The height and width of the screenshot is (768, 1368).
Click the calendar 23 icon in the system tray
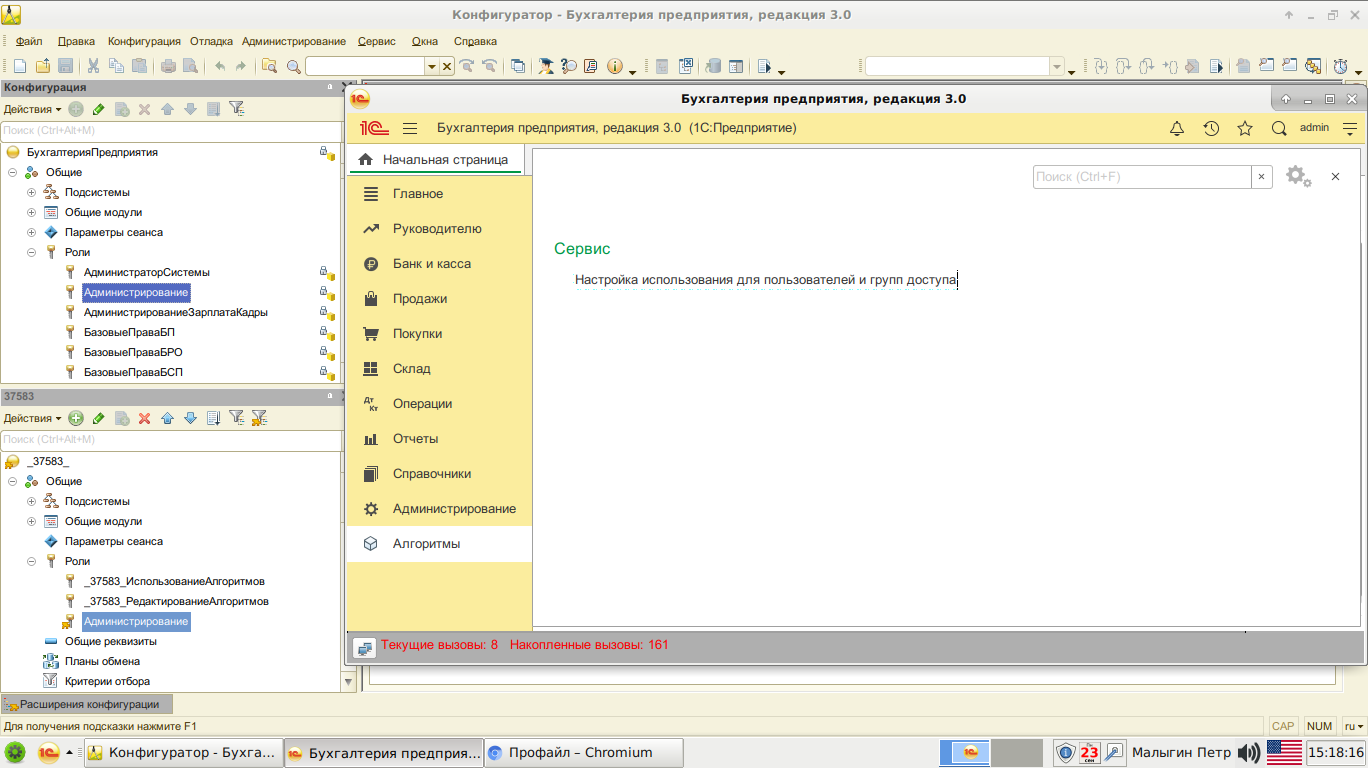pyautogui.click(x=1090, y=753)
